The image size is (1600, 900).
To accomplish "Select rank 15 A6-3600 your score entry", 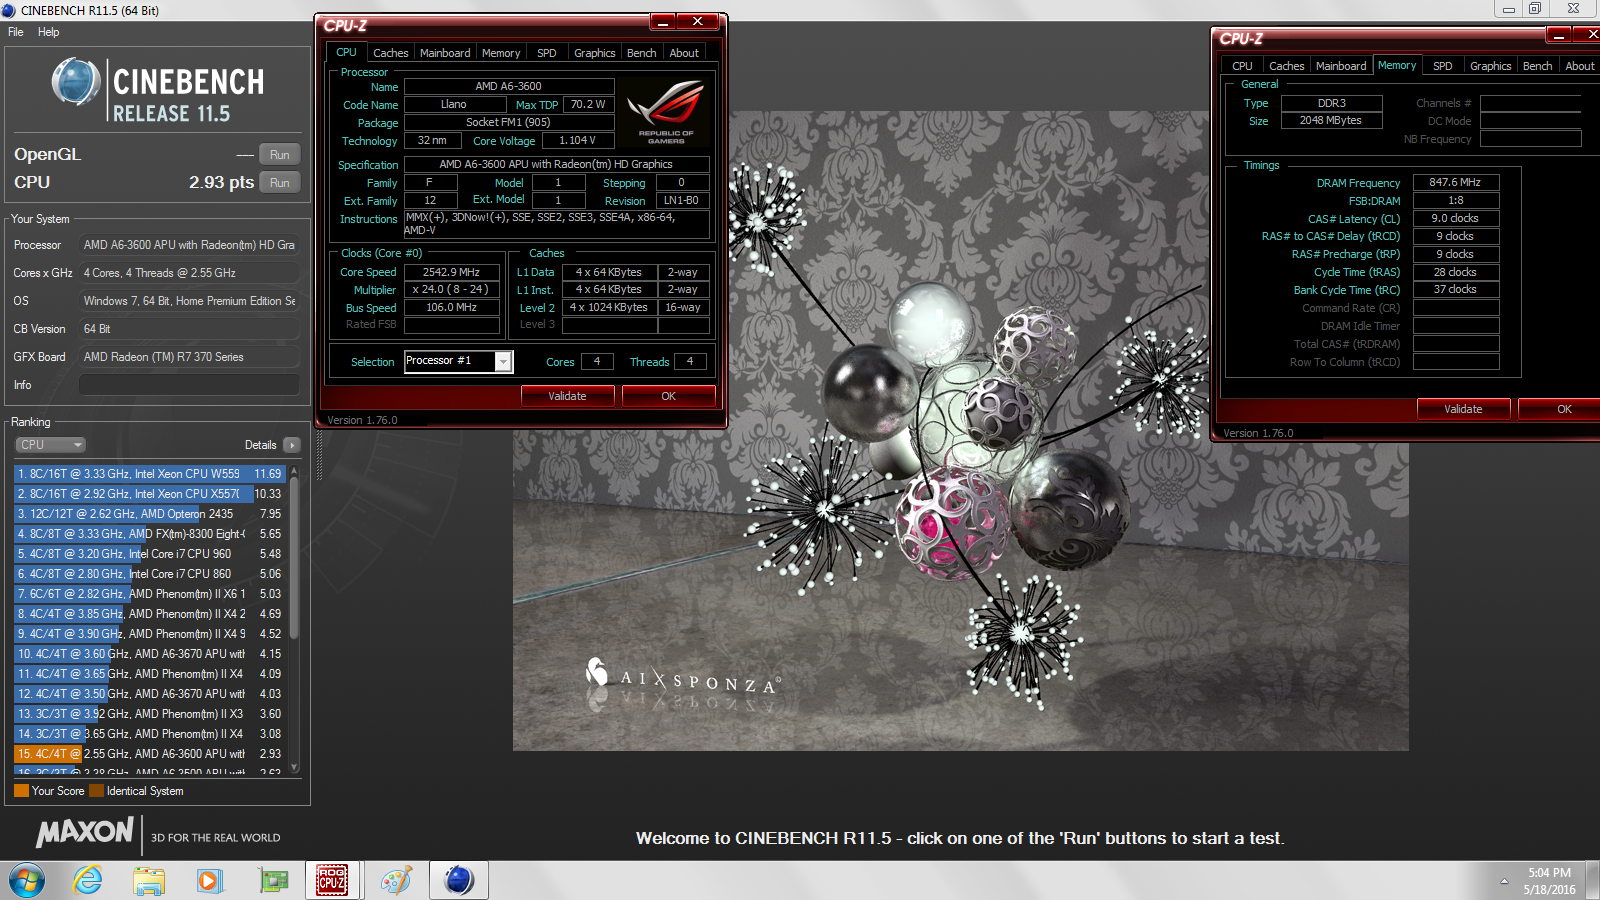I will coord(150,754).
